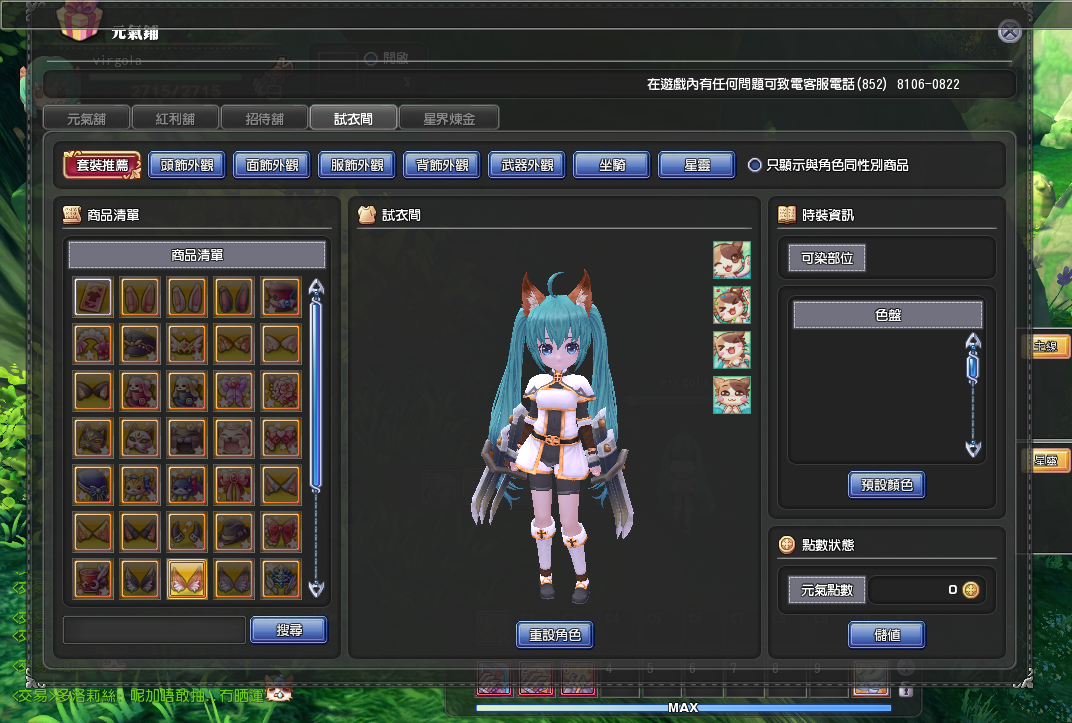Click 儲值 to top up points

887,635
